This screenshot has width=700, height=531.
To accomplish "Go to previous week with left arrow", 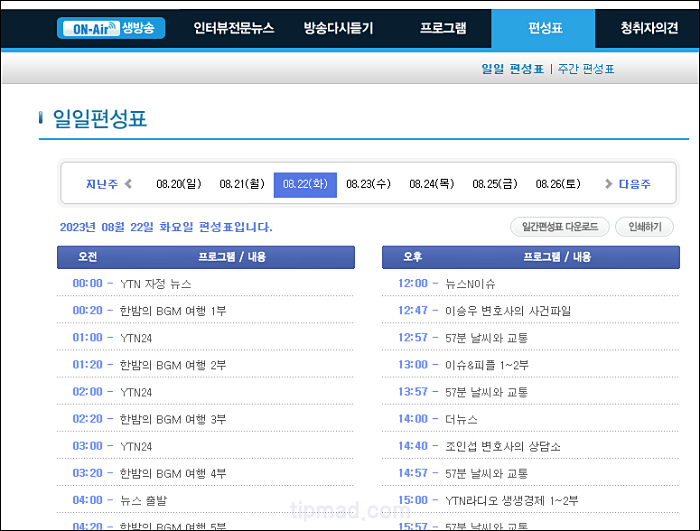I will pos(129,184).
